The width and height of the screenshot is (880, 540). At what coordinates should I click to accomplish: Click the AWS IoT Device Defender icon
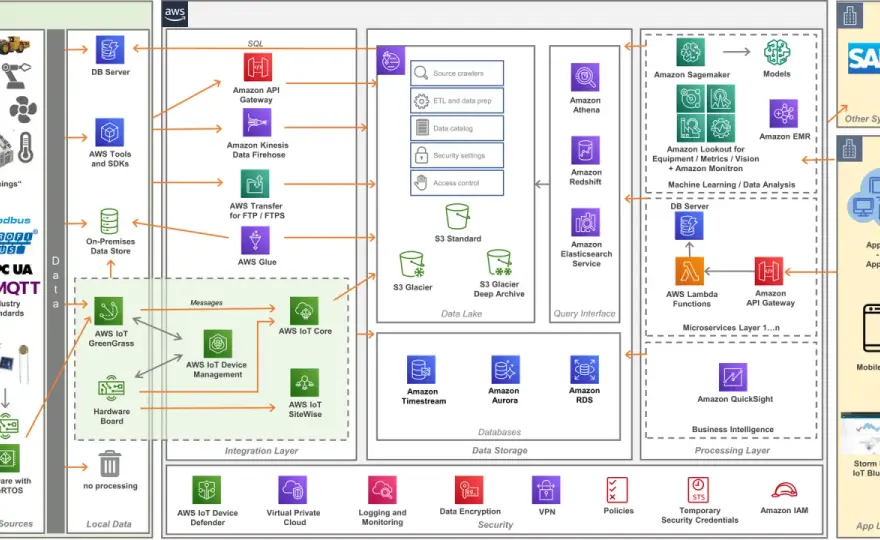[x=207, y=490]
